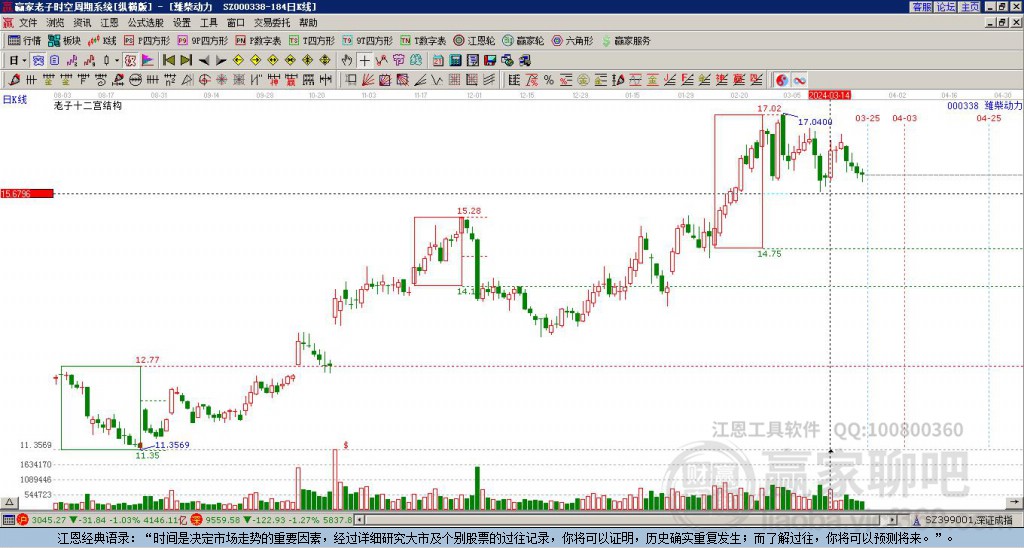
Task: Select the red pencil drawing tool
Action: 14,80
